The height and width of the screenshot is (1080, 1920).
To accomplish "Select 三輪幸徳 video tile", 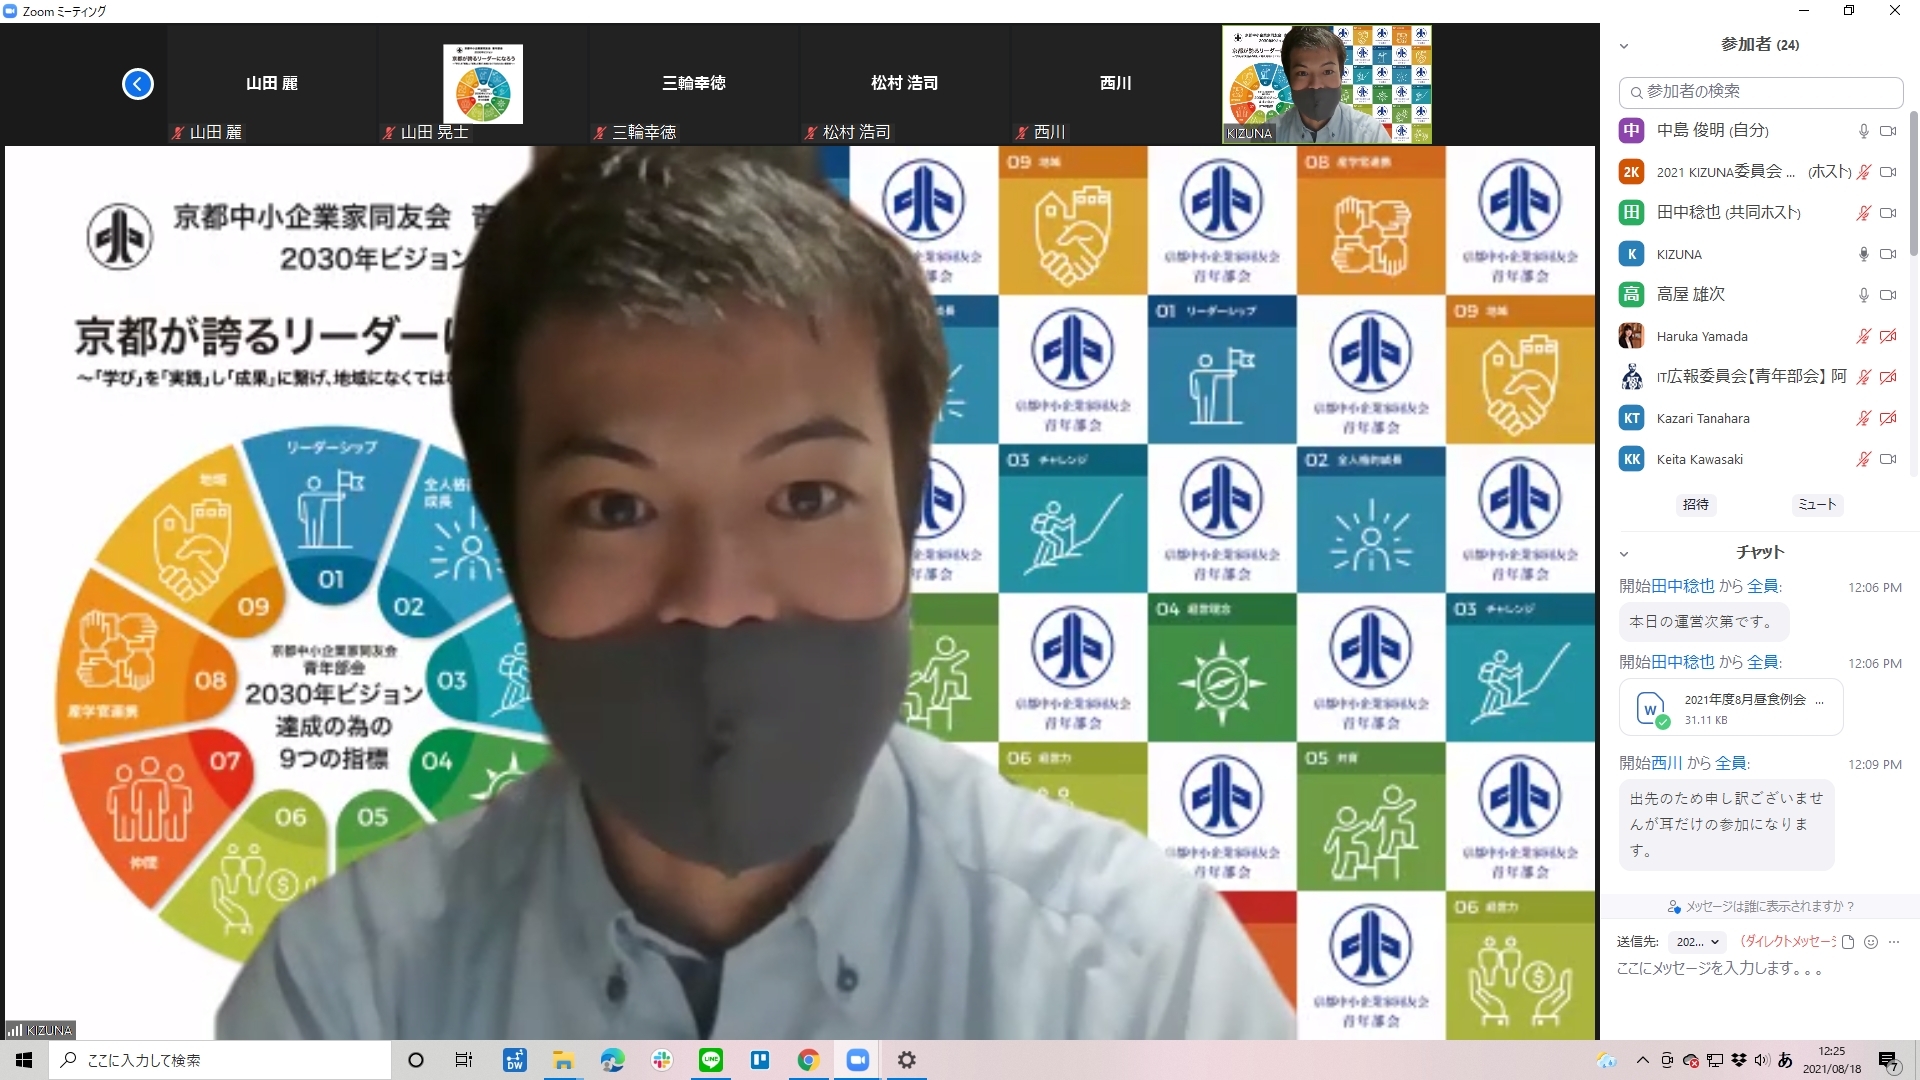I will coord(694,84).
